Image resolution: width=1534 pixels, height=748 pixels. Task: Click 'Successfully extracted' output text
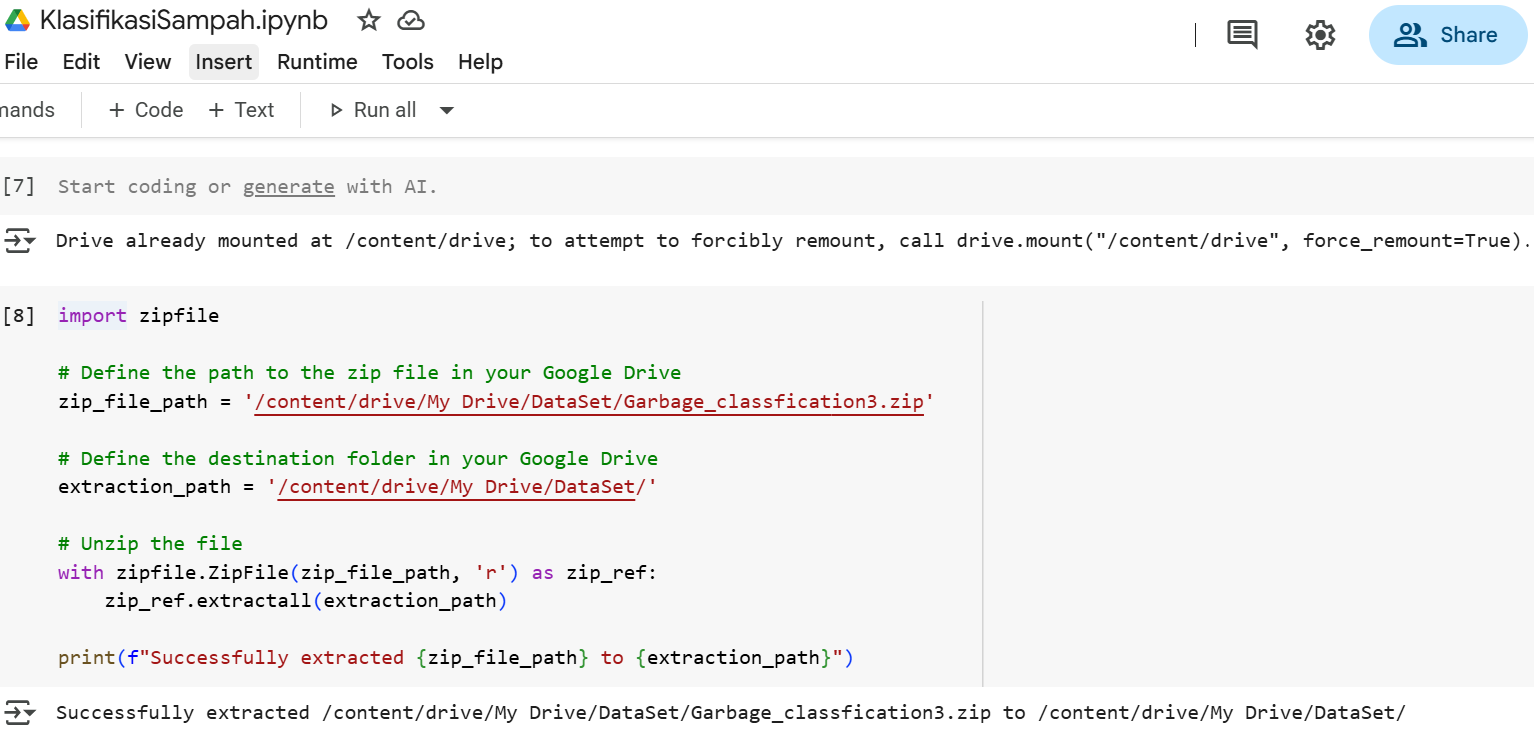point(731,713)
